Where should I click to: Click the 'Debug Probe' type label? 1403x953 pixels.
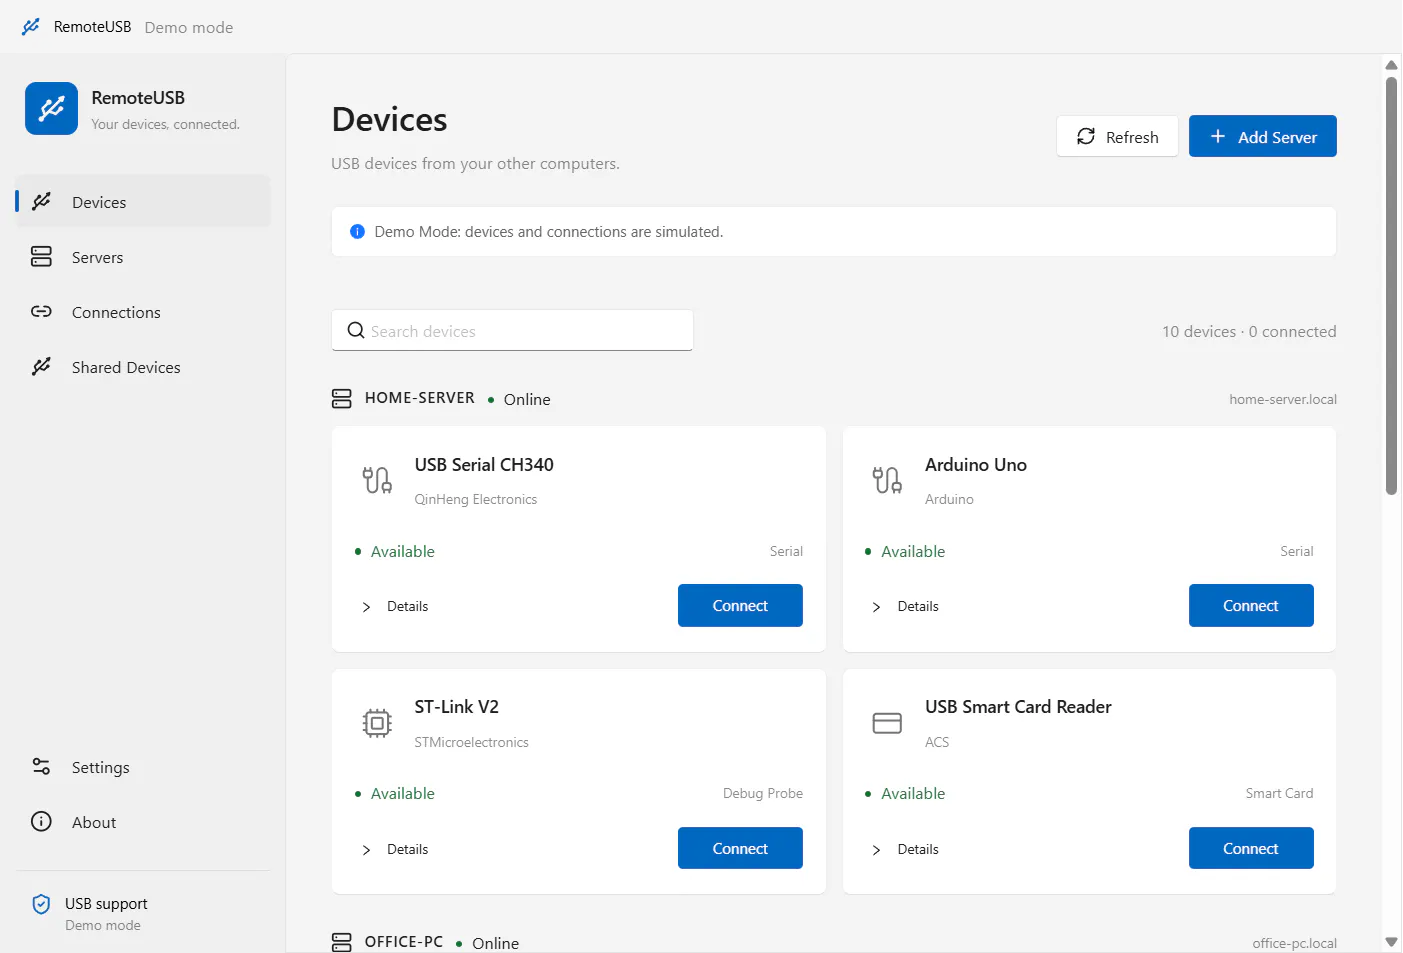pos(763,794)
